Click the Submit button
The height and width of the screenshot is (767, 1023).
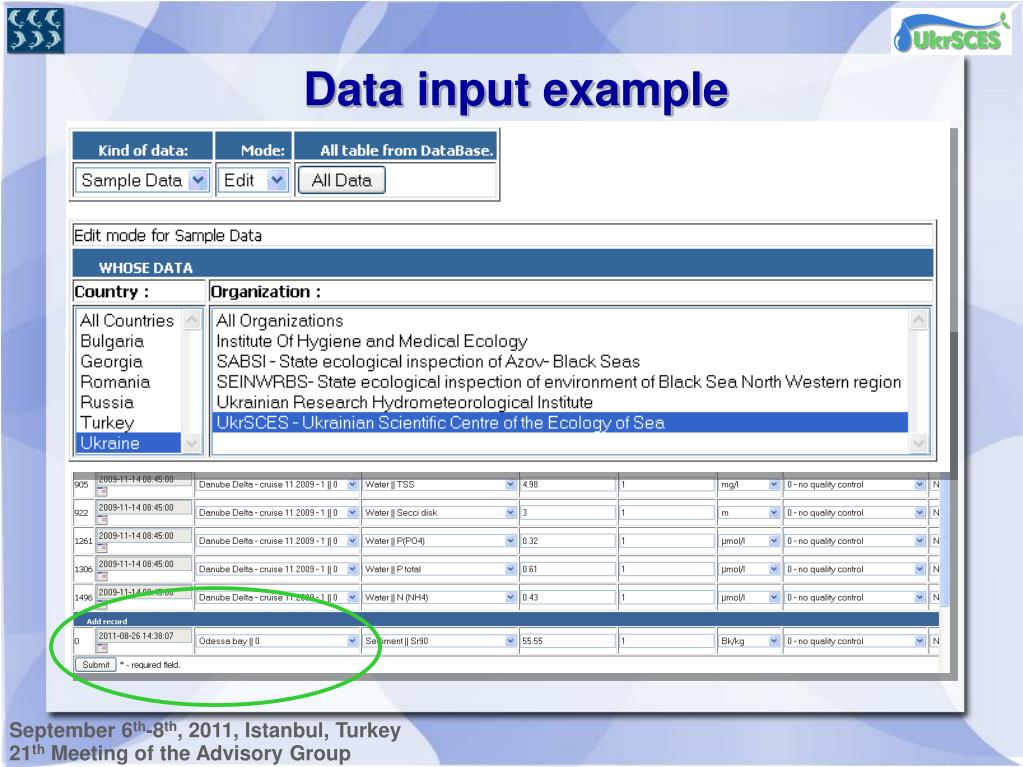point(95,665)
